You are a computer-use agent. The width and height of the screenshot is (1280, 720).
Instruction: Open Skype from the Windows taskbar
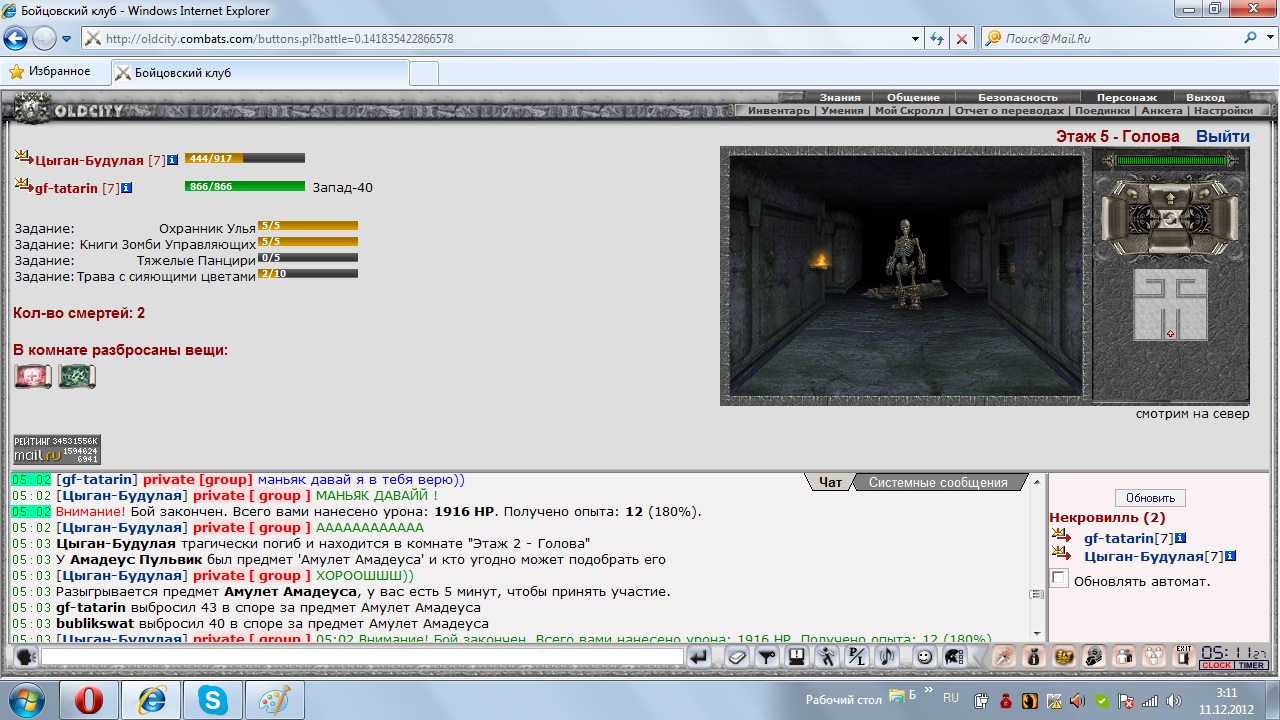(213, 700)
